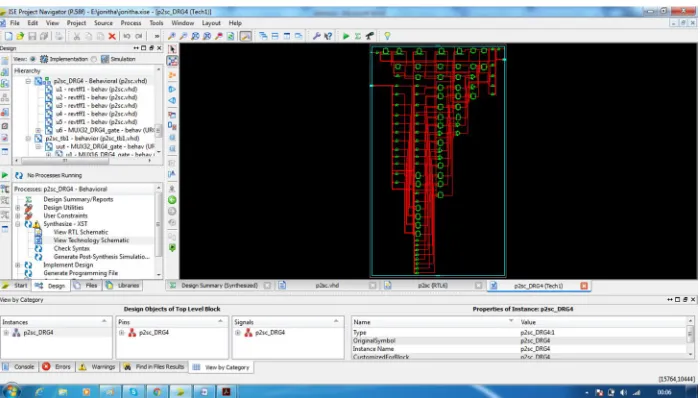This screenshot has width=700, height=398.
Task: Expand the Implement Design process
Action: 17,265
